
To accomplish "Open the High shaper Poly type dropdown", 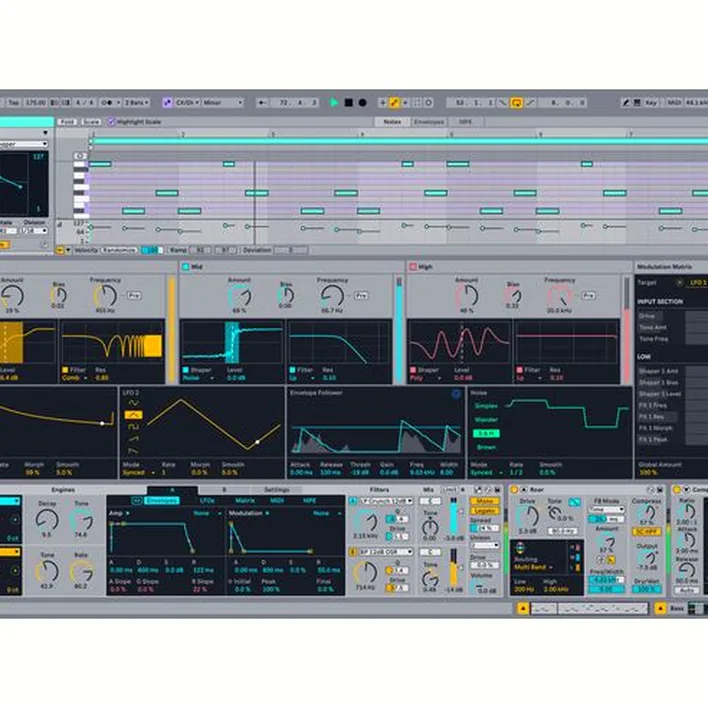I will 425,378.
